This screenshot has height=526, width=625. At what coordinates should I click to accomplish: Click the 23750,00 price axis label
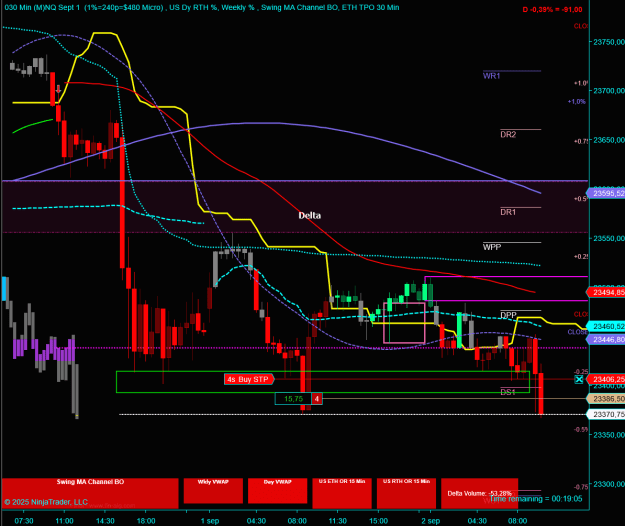[x=609, y=42]
